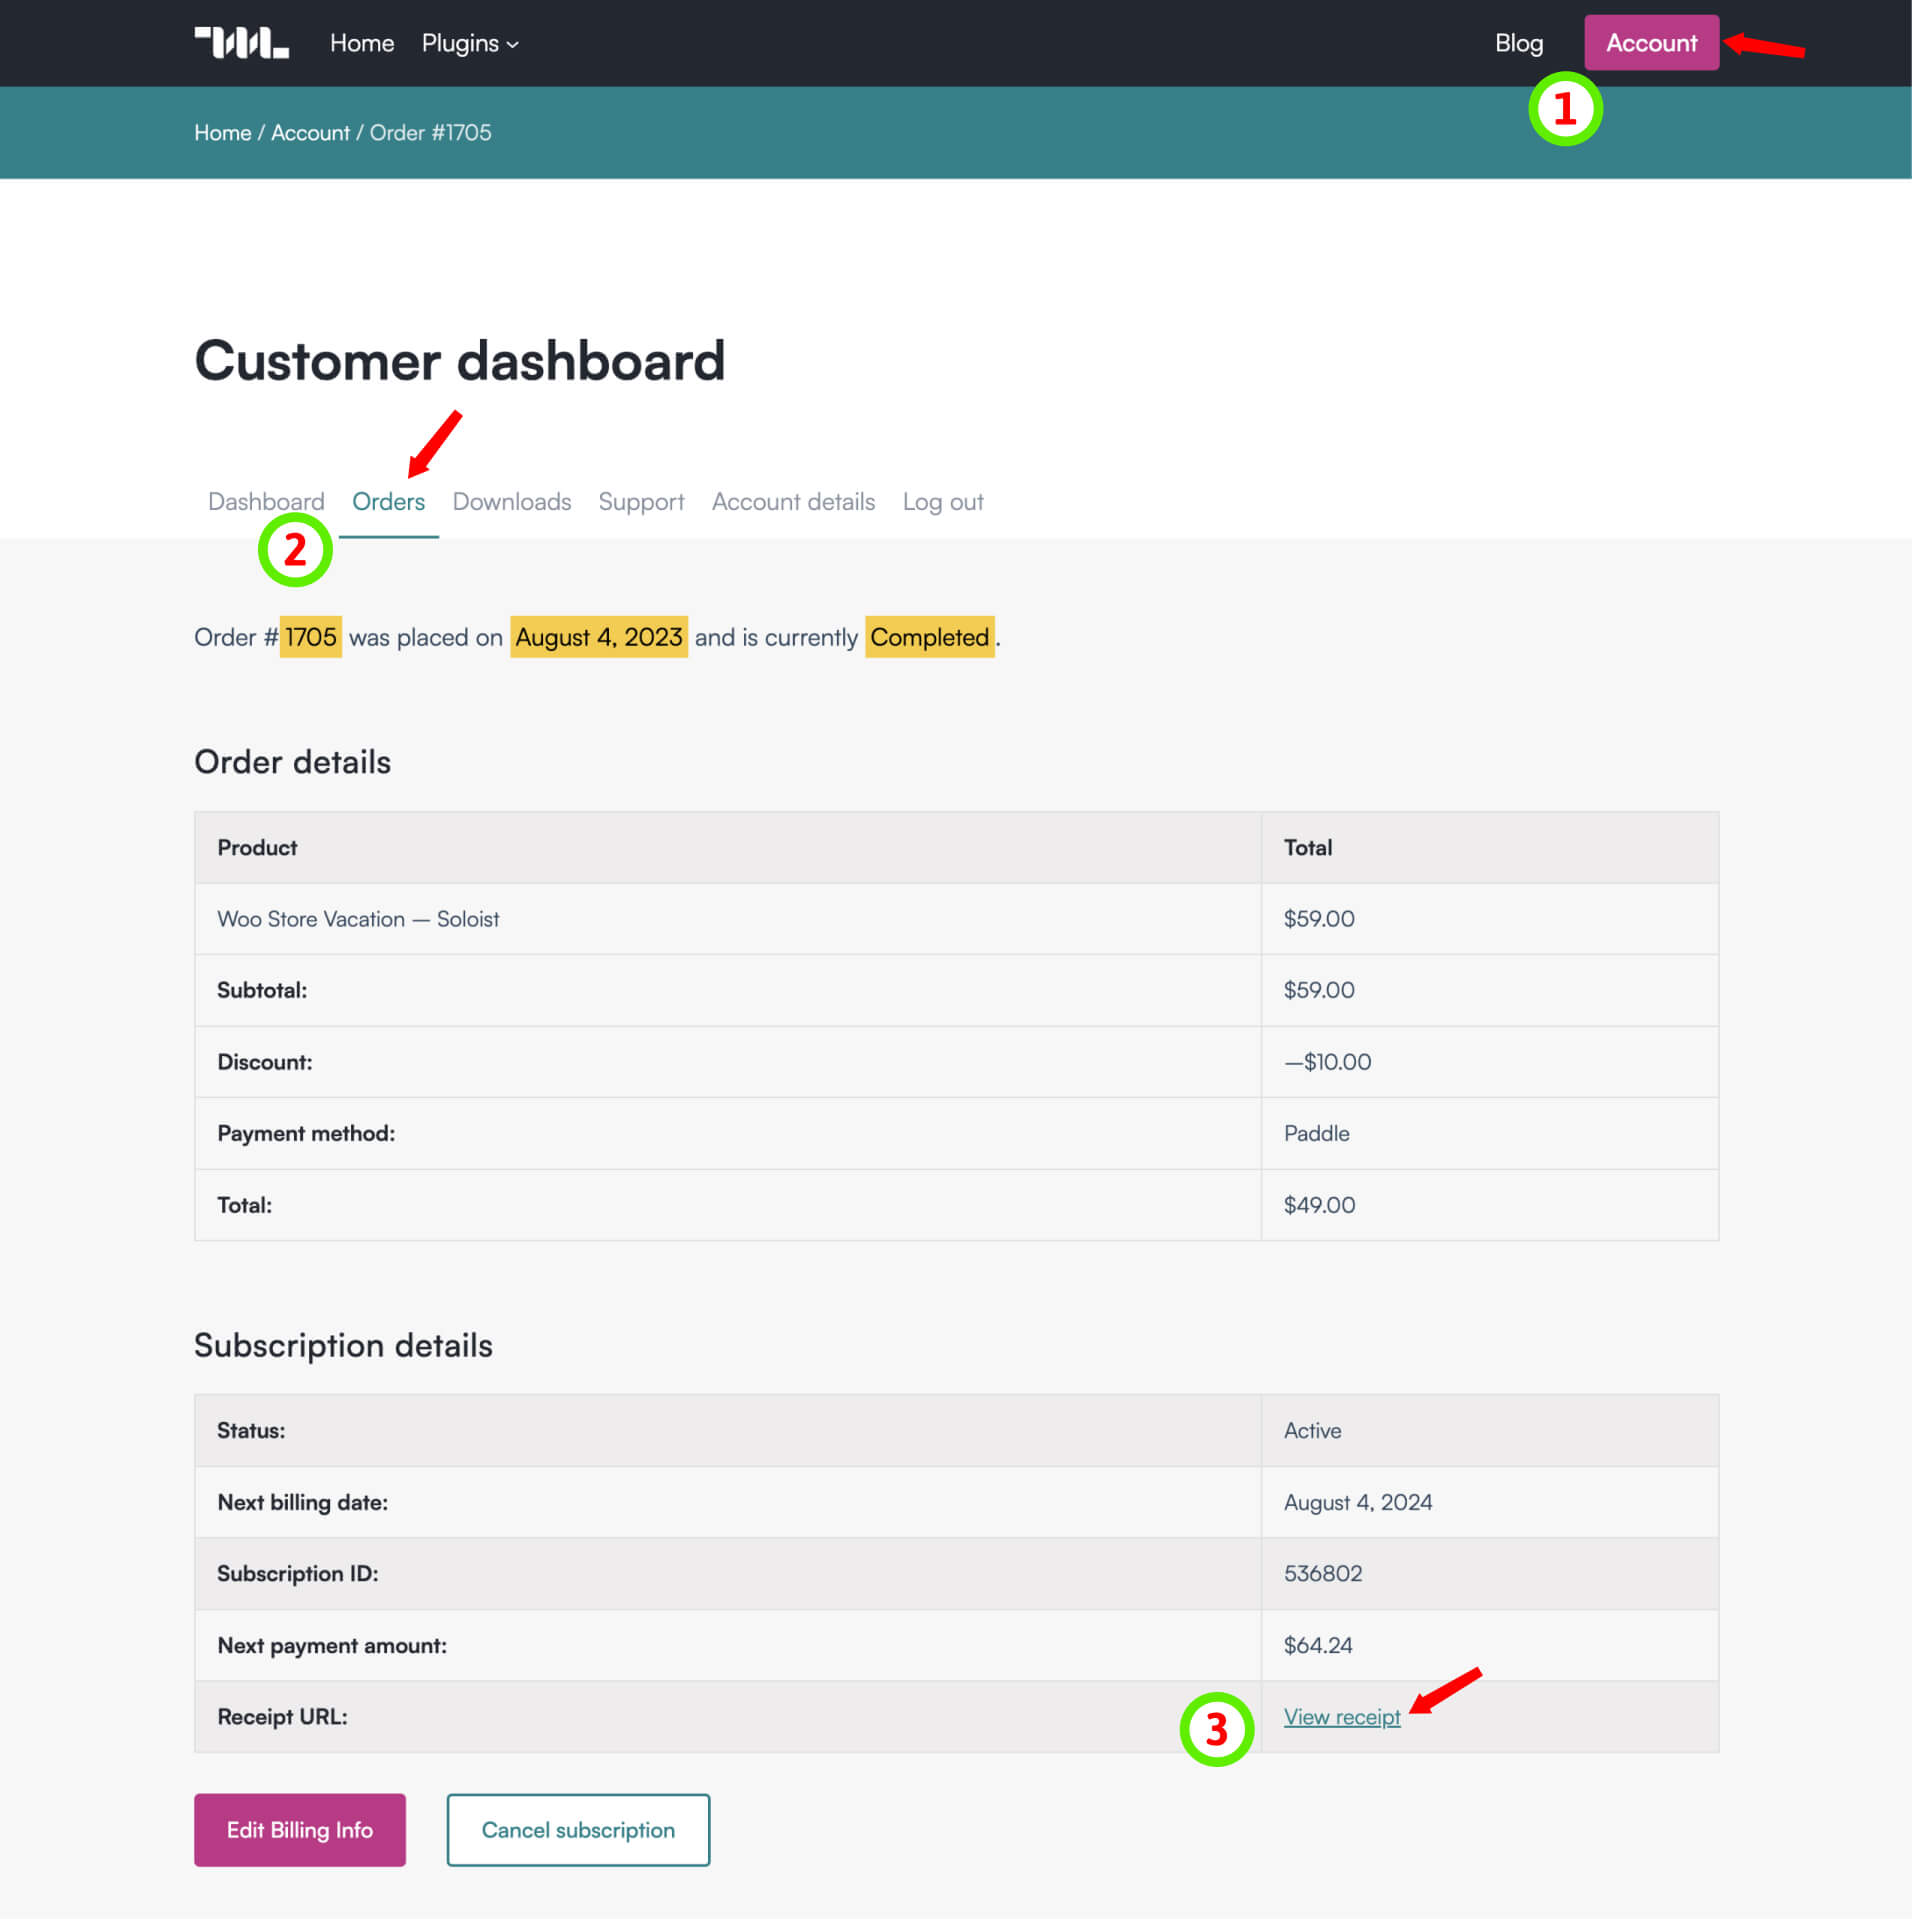Image resolution: width=1912 pixels, height=1919 pixels.
Task: Switch to the Account details tab
Action: 793,501
